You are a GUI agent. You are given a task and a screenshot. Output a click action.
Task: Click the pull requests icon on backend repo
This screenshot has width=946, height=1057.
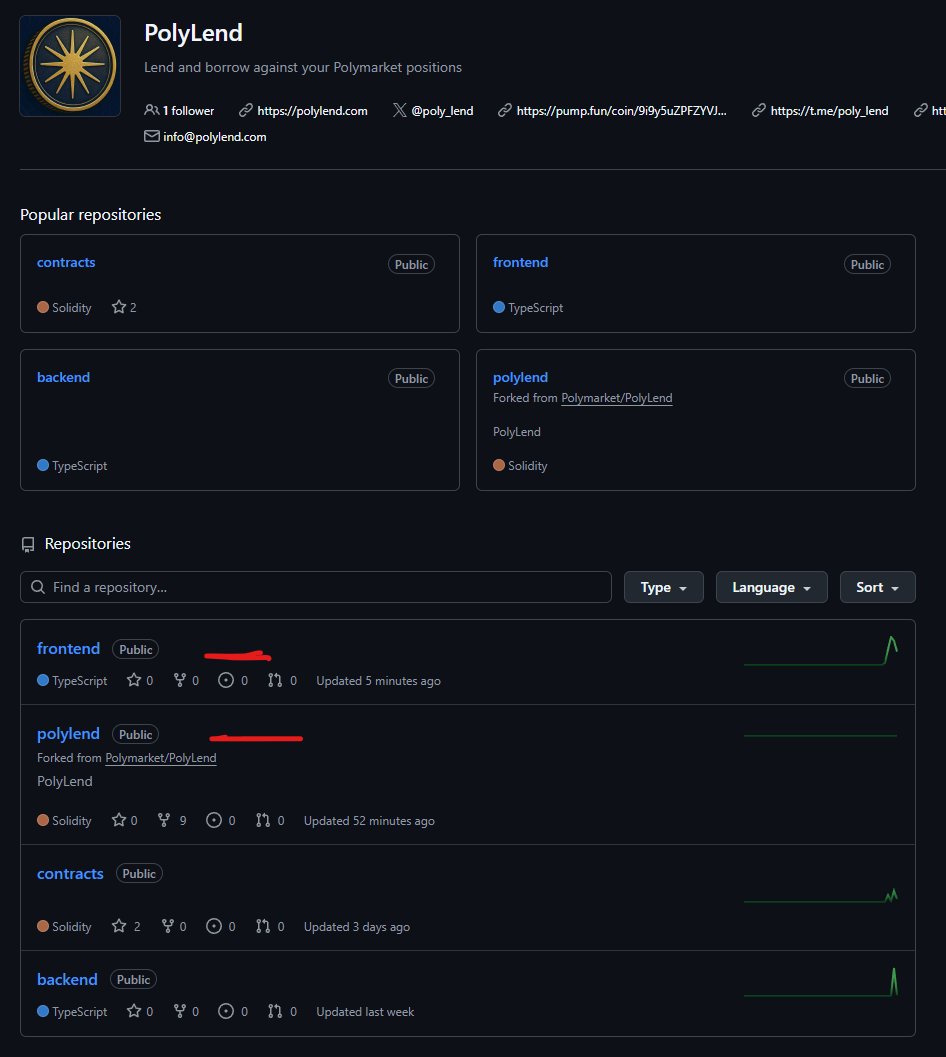[276, 1011]
